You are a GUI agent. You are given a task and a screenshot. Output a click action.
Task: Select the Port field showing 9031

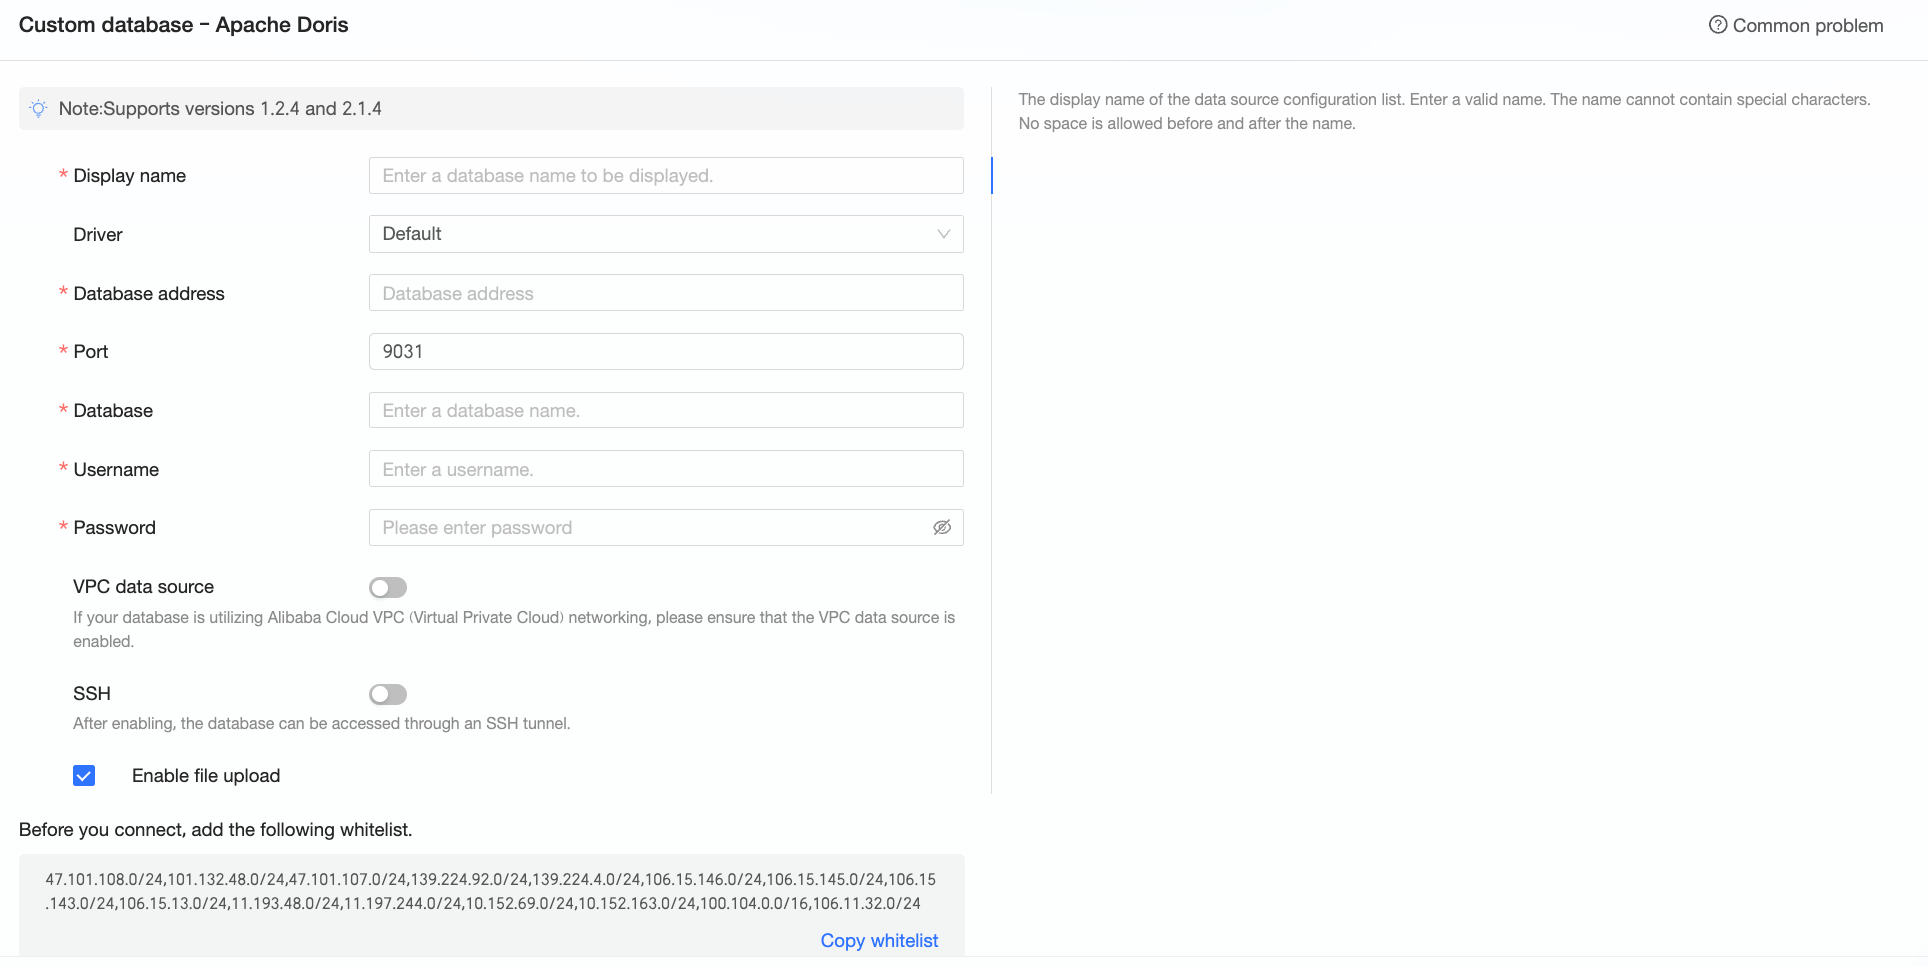(x=666, y=352)
